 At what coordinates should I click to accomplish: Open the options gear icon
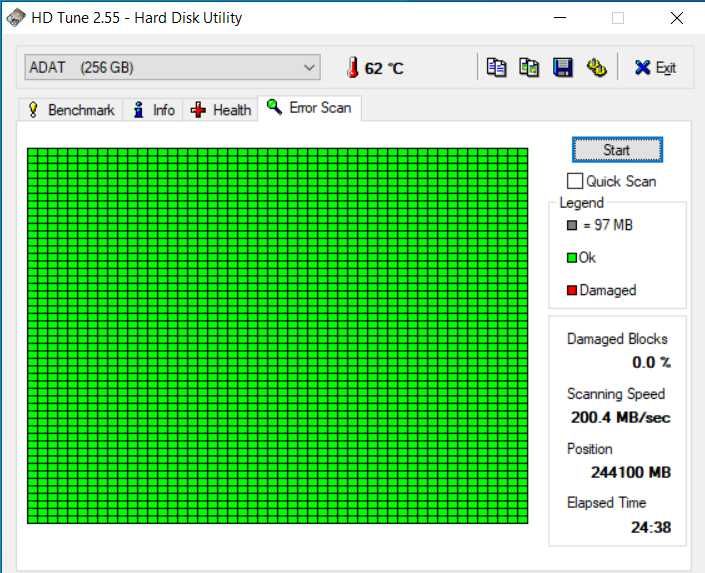coord(597,68)
